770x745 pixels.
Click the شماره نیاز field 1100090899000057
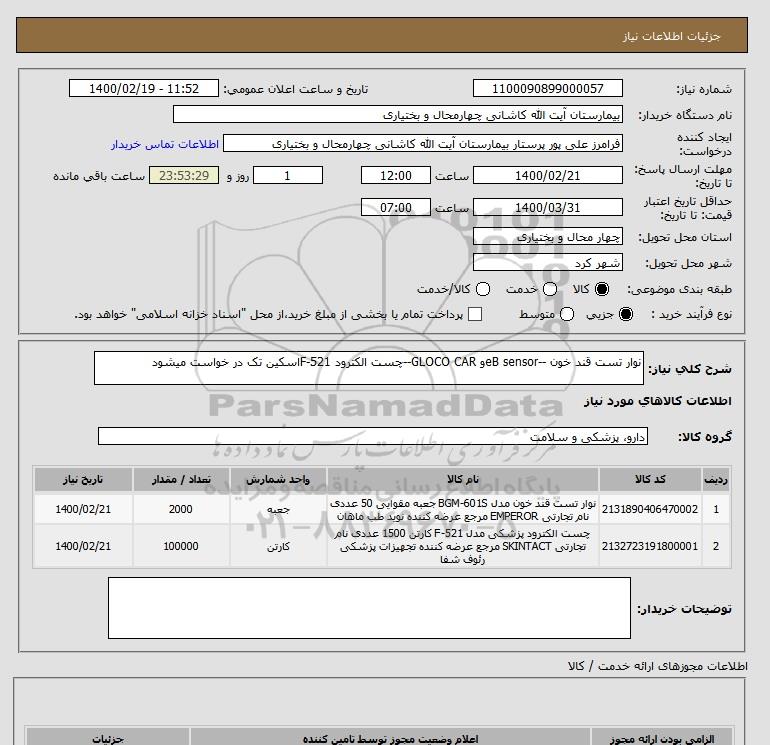point(548,88)
